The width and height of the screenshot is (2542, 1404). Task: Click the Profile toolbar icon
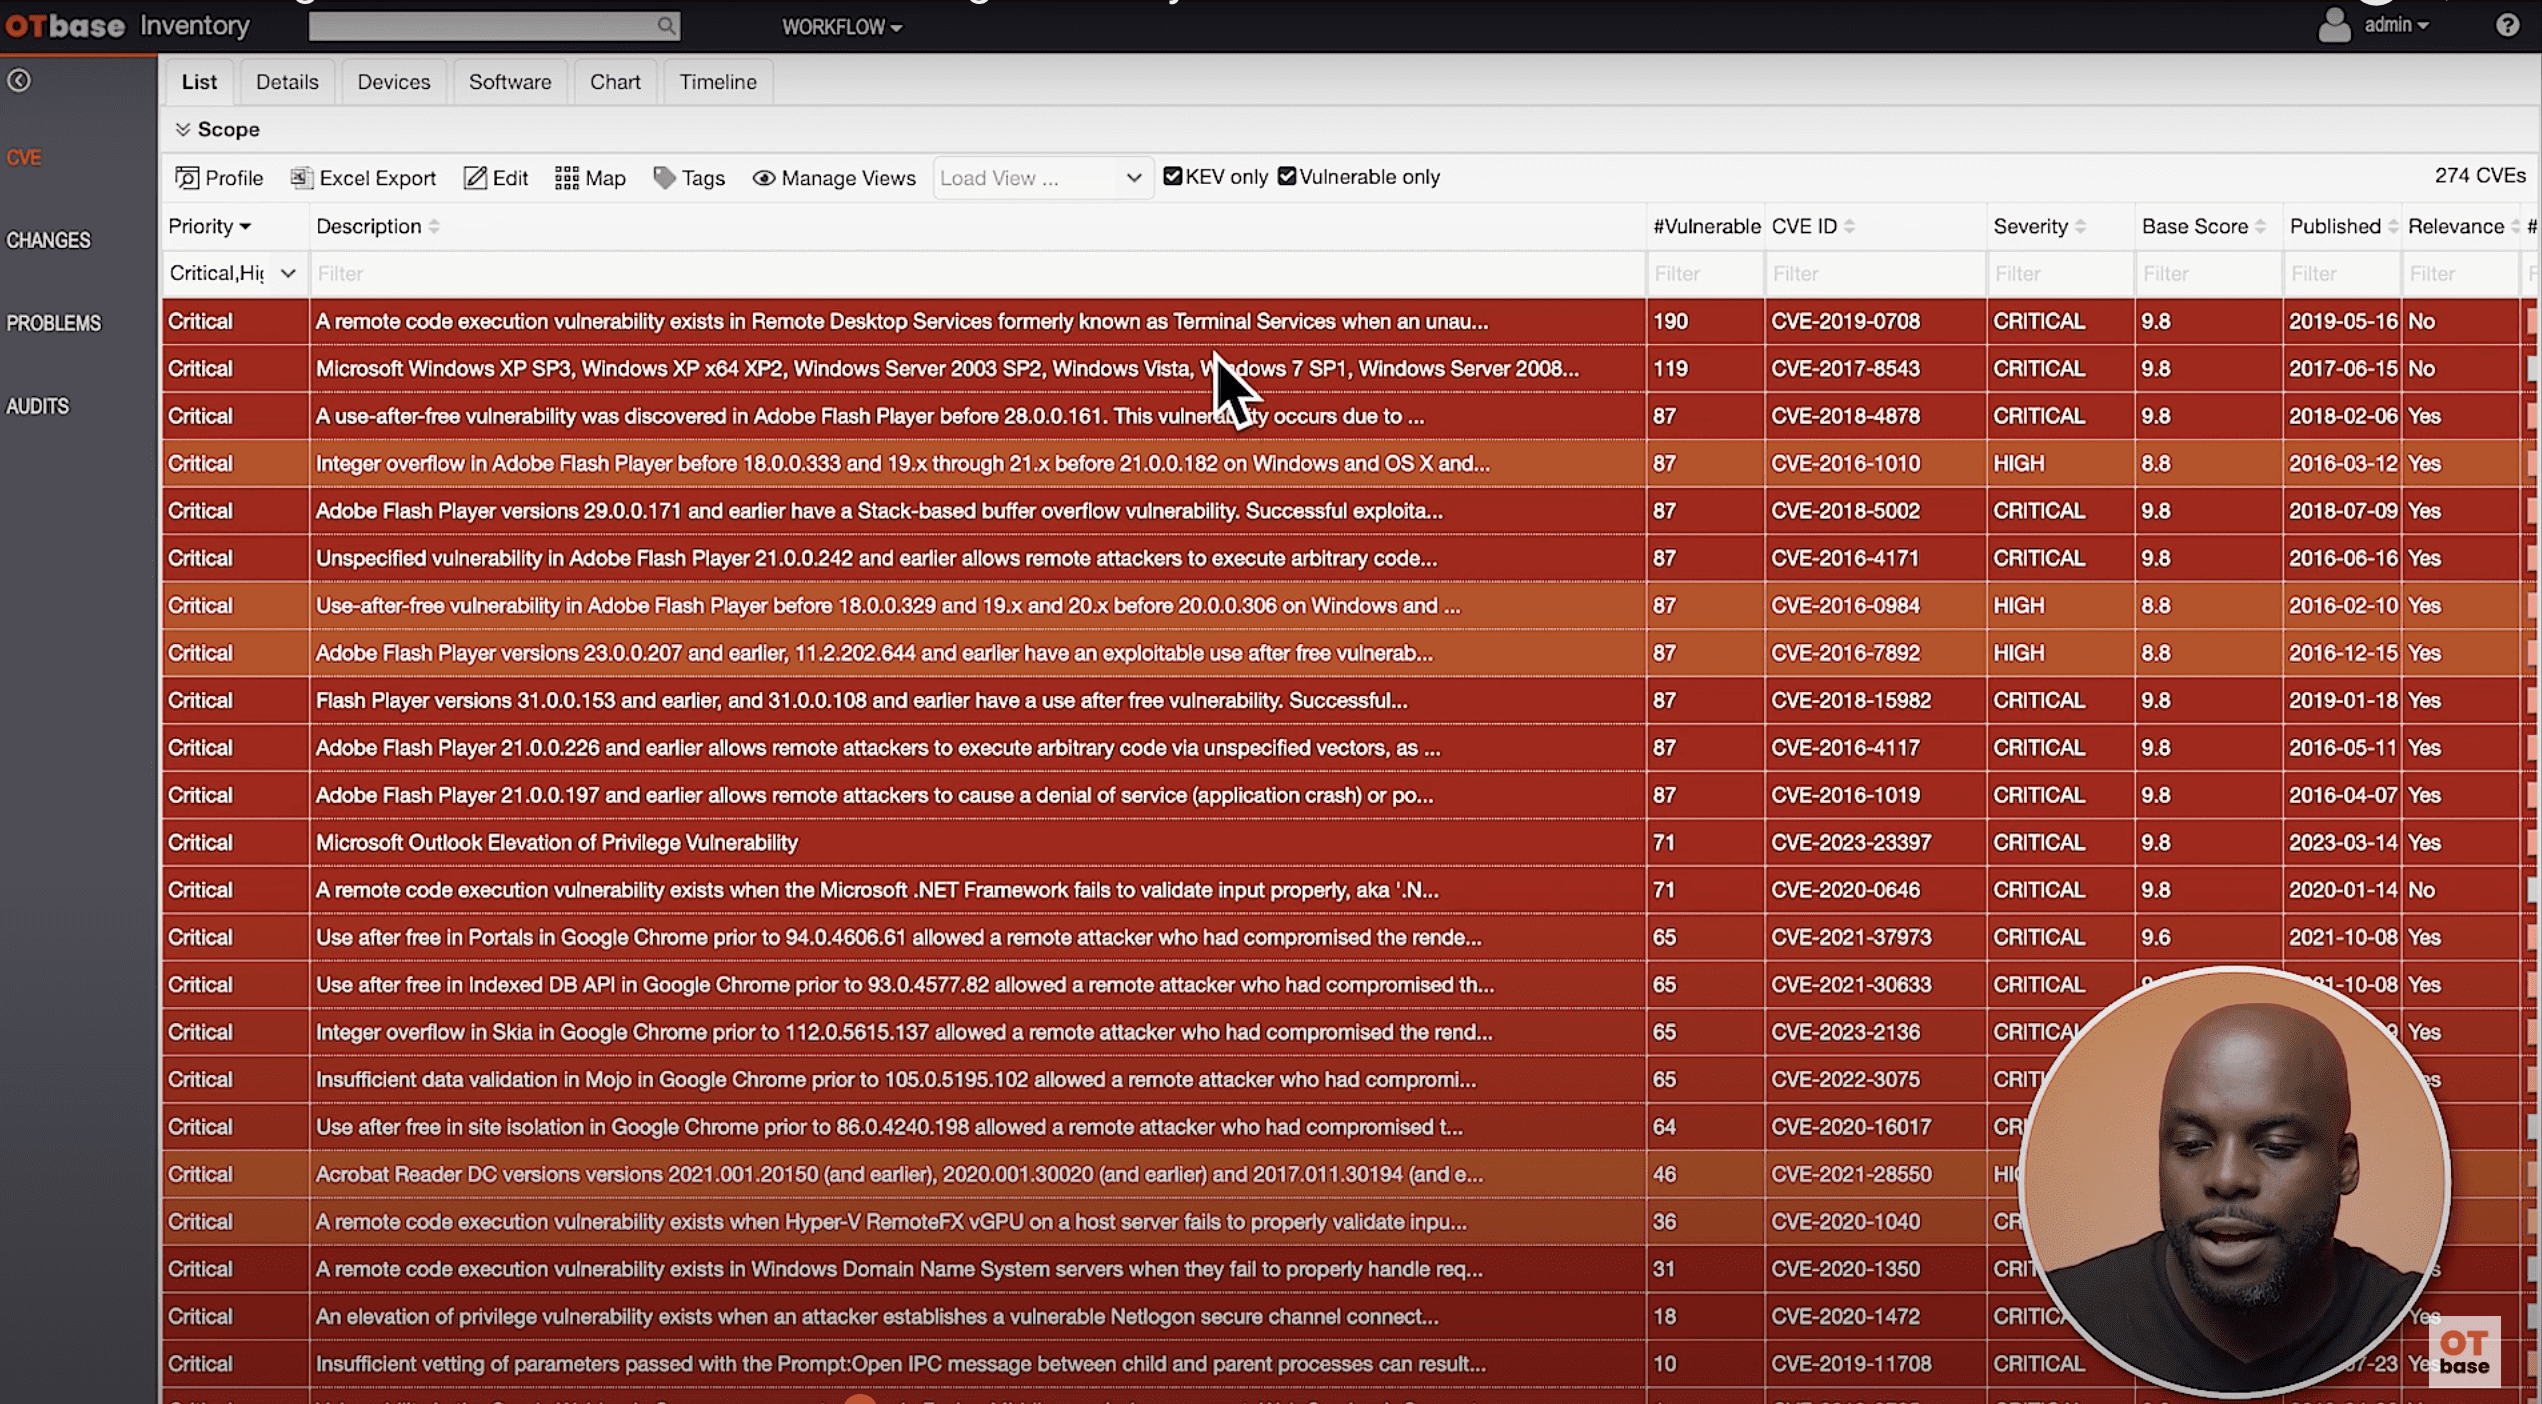pyautogui.click(x=187, y=178)
